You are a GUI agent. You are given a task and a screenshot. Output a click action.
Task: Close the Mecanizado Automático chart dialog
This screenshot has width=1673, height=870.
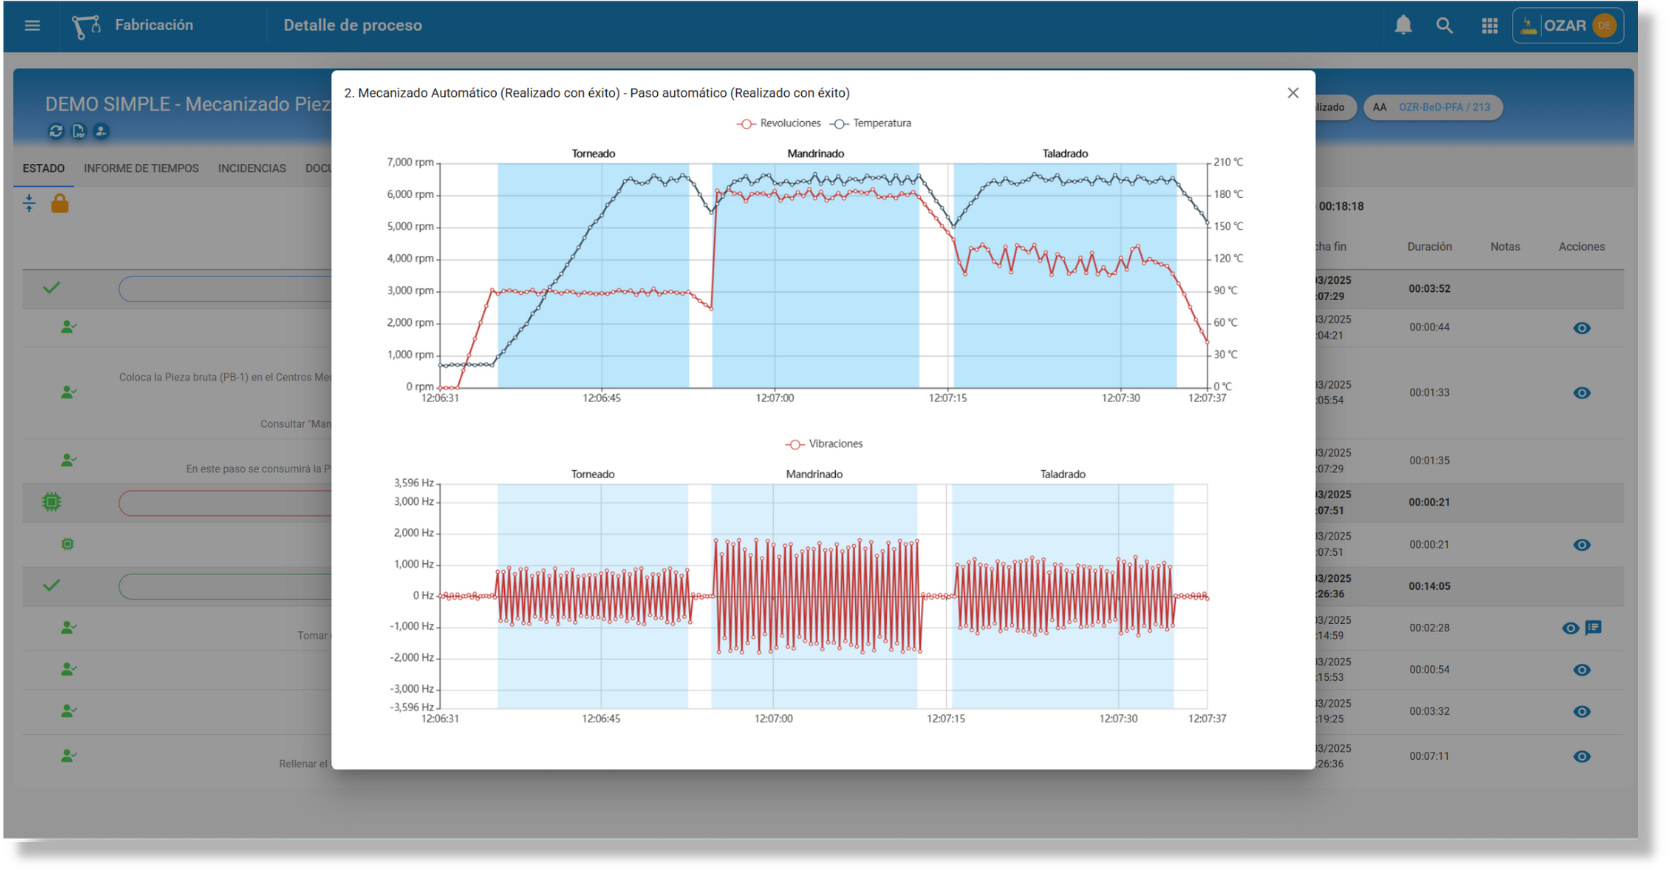[1292, 93]
